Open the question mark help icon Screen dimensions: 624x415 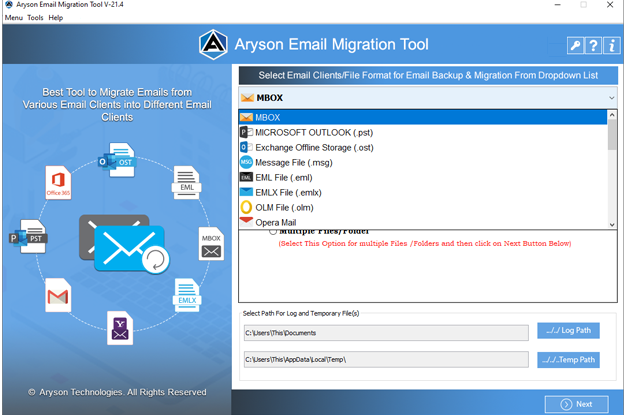tap(593, 45)
